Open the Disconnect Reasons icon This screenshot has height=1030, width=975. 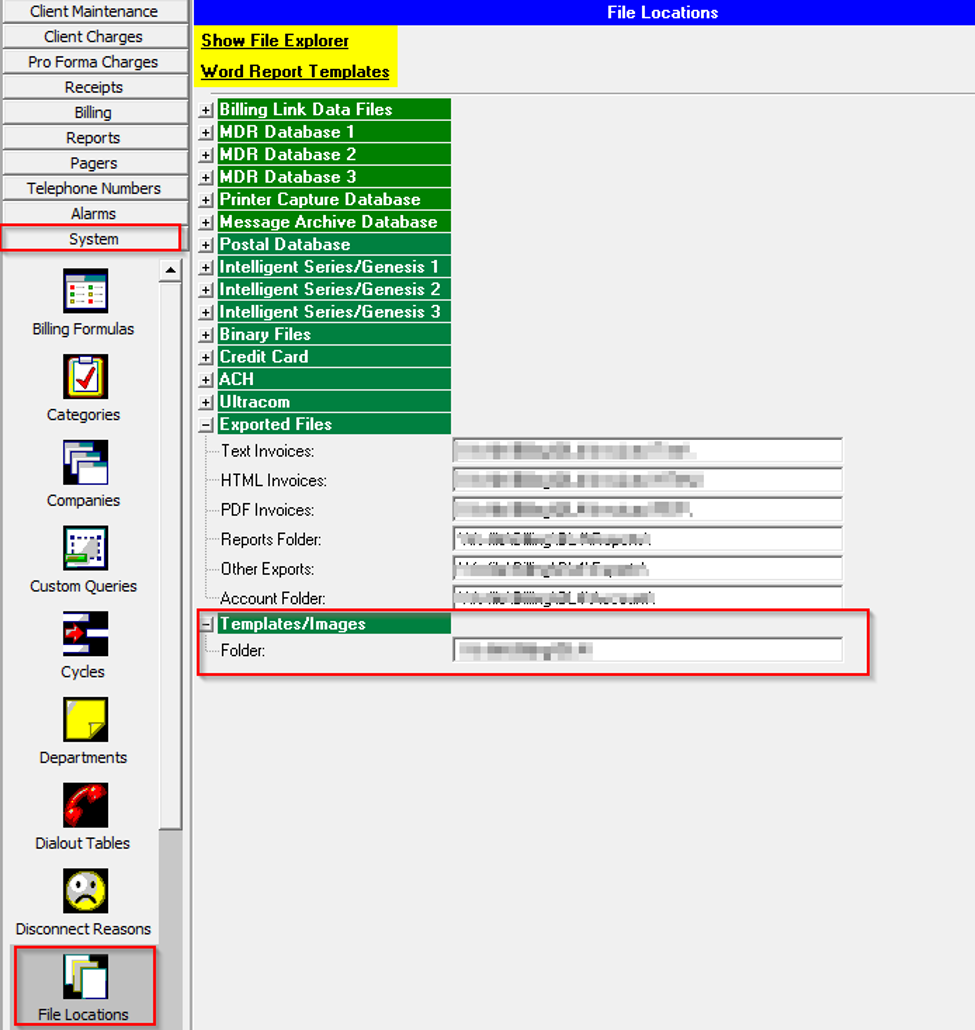(x=84, y=892)
